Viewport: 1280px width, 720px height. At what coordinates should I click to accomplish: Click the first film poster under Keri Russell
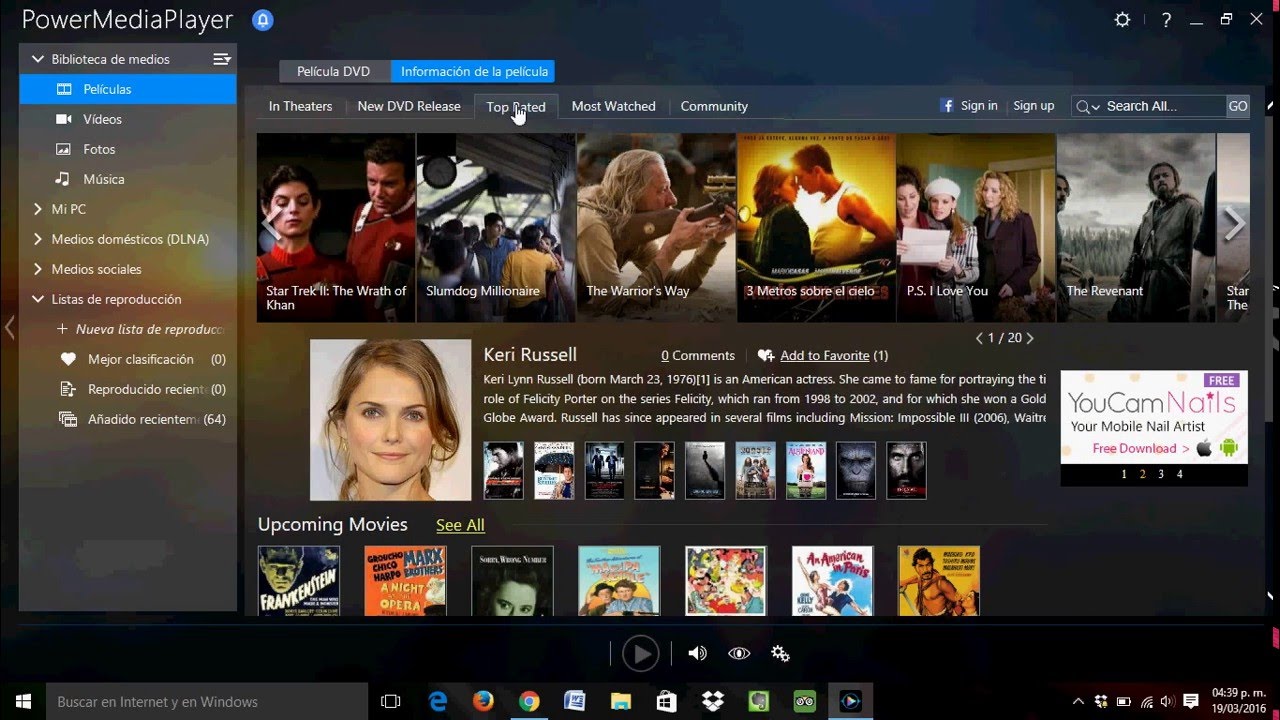point(503,470)
